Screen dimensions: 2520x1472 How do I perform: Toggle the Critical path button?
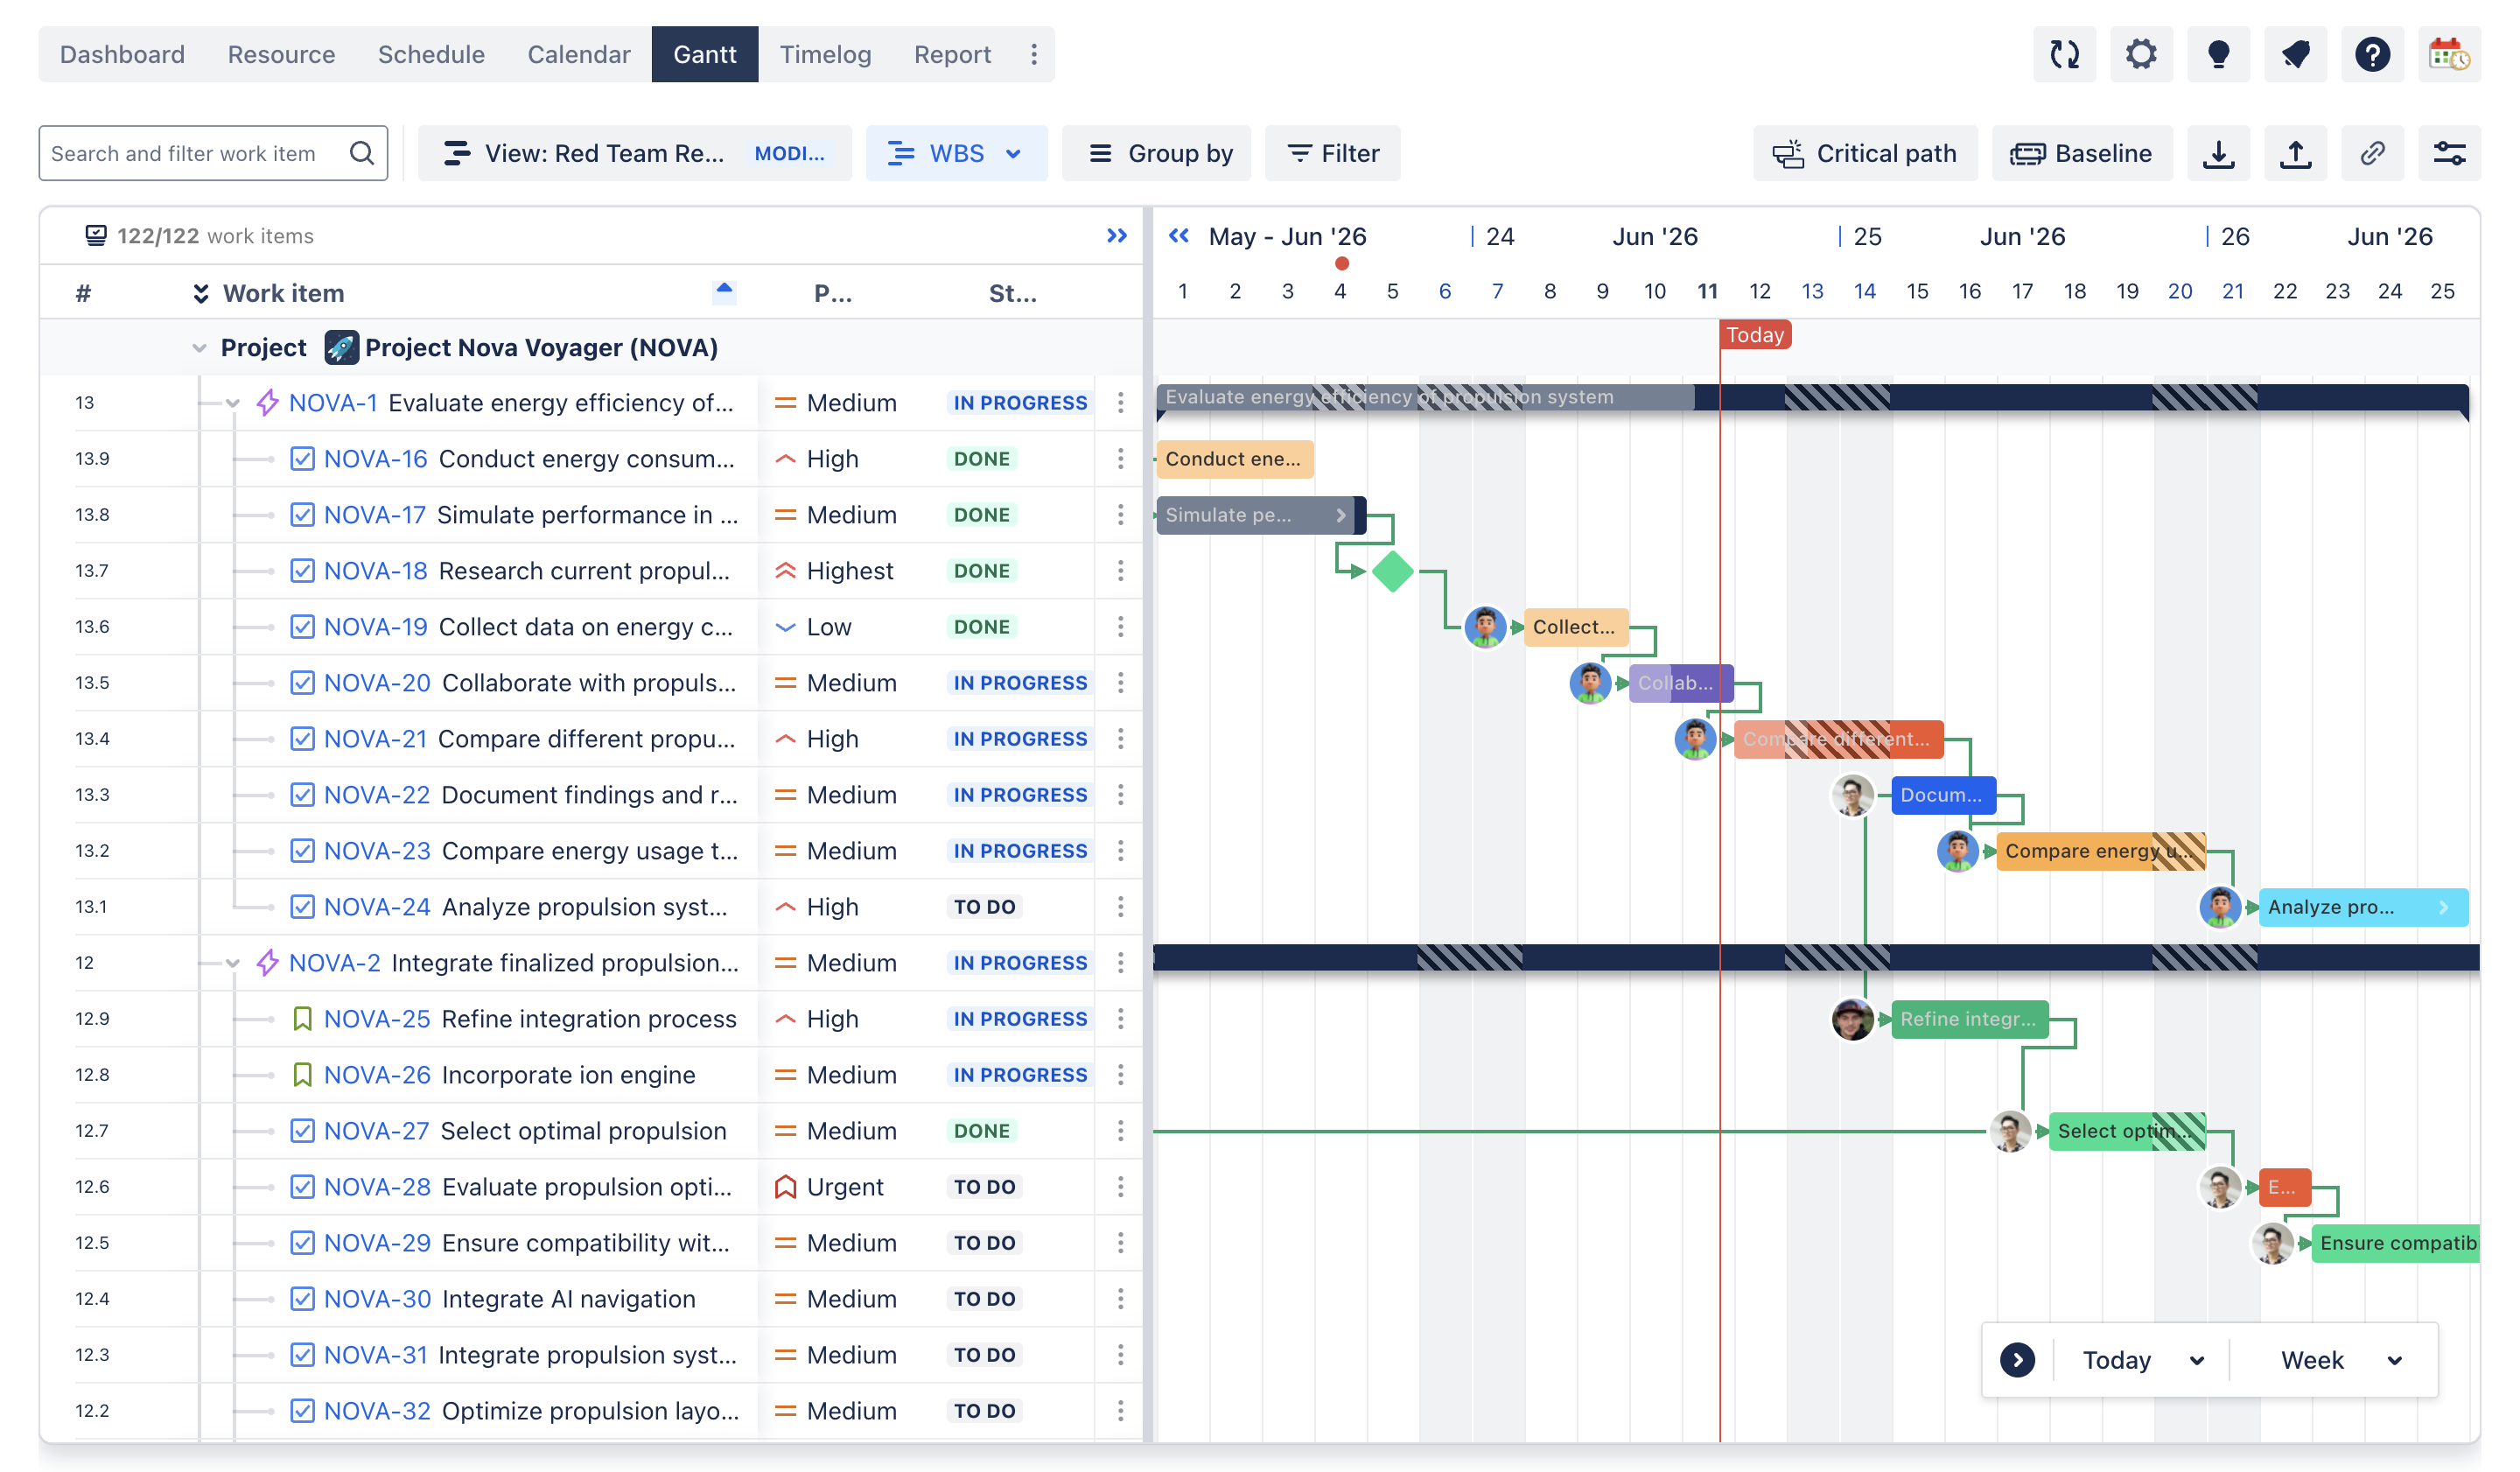tap(1864, 153)
